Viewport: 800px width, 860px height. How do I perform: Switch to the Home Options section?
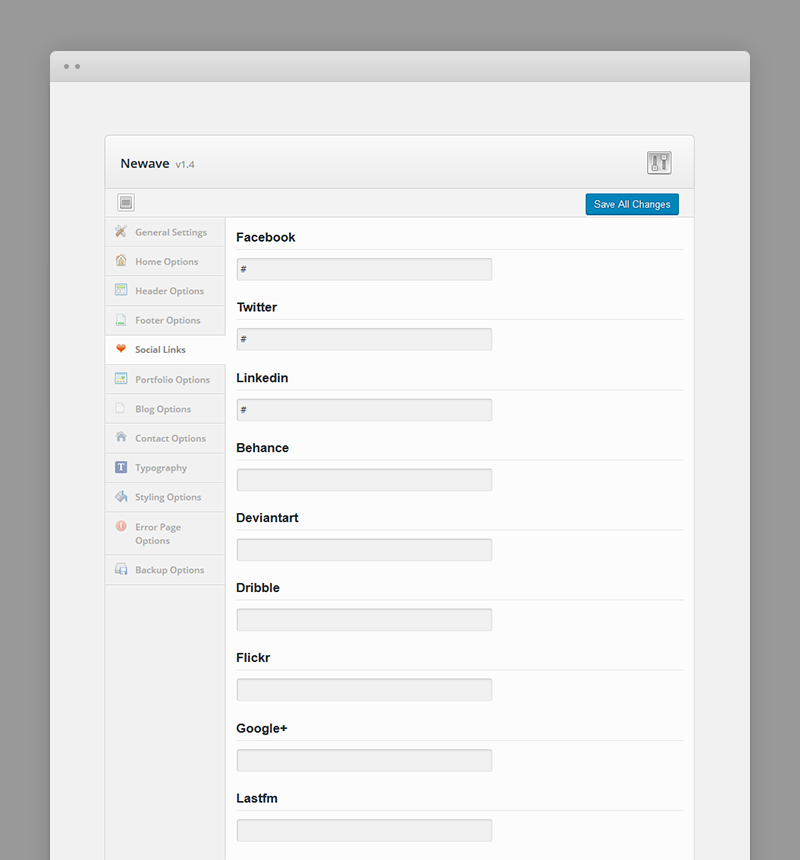[x=165, y=262]
